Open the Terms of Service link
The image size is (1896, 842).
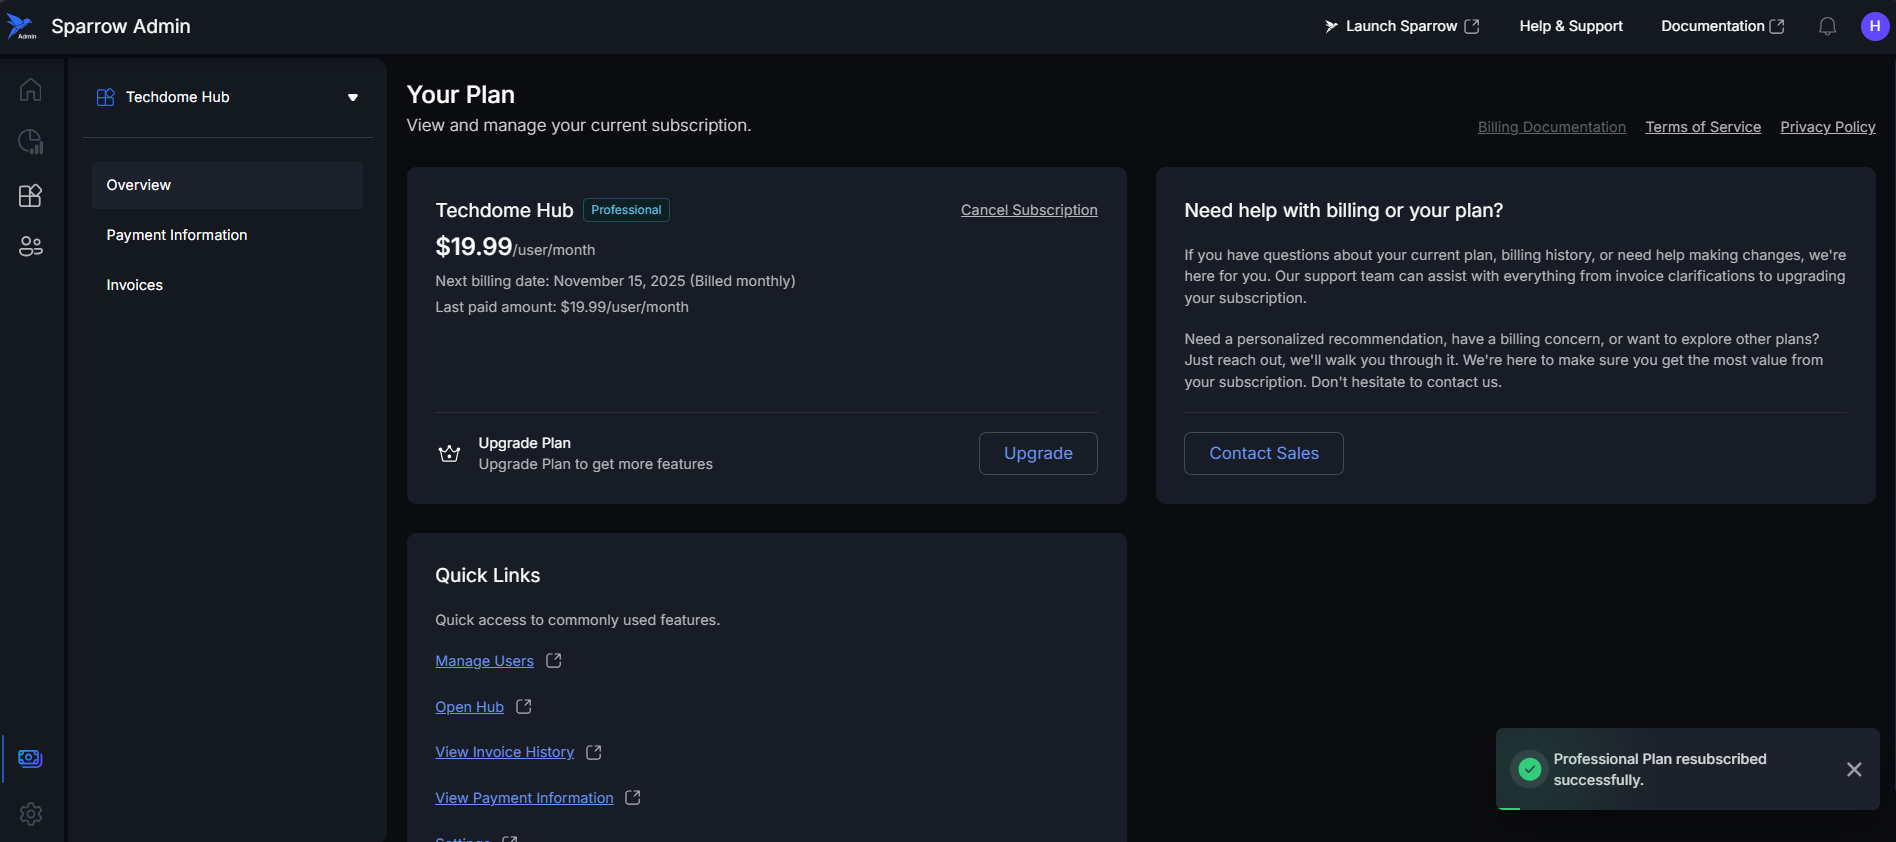click(x=1702, y=127)
